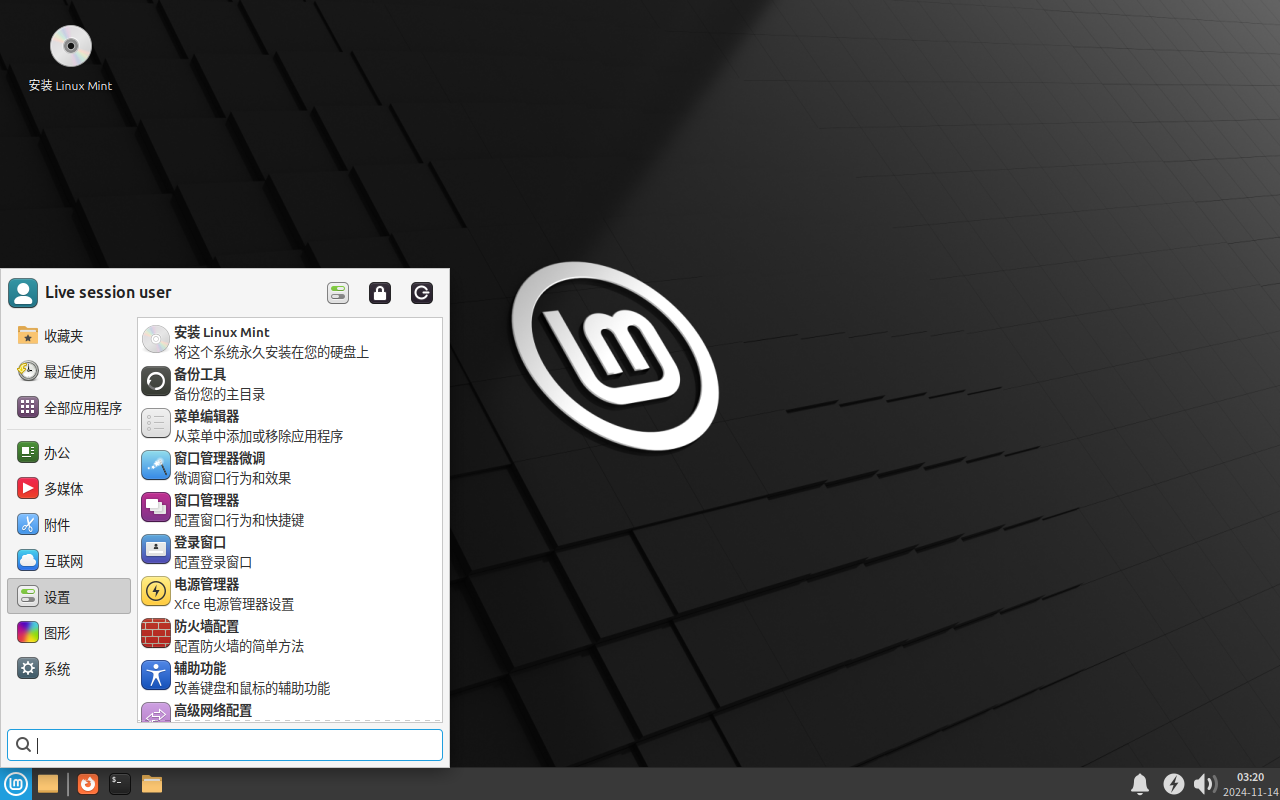Click the logout icon in menu header
The width and height of the screenshot is (1280, 800).
click(x=422, y=293)
